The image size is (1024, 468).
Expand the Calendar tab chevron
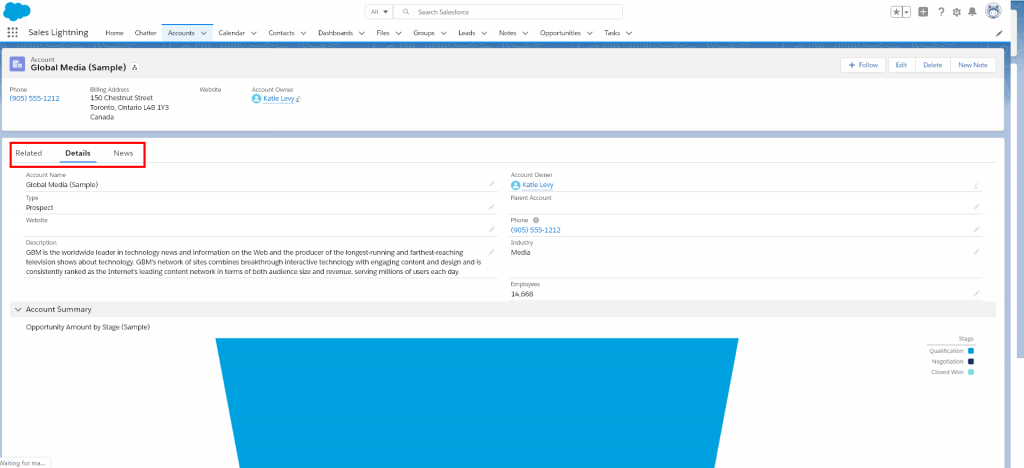pyautogui.click(x=253, y=33)
